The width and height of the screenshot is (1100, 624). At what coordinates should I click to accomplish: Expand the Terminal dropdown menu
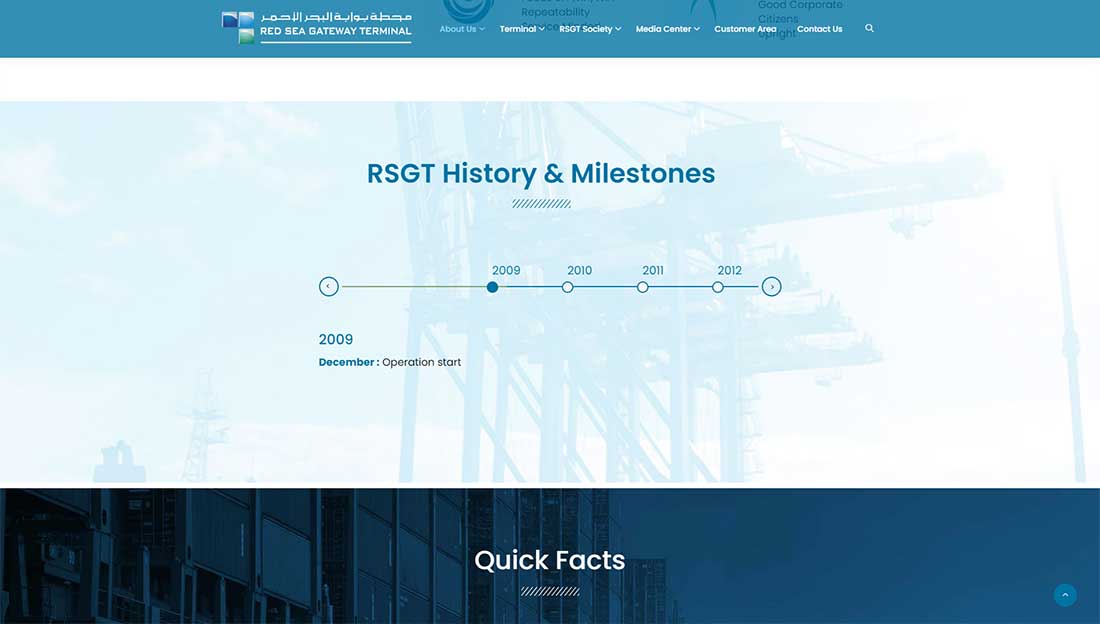point(522,29)
